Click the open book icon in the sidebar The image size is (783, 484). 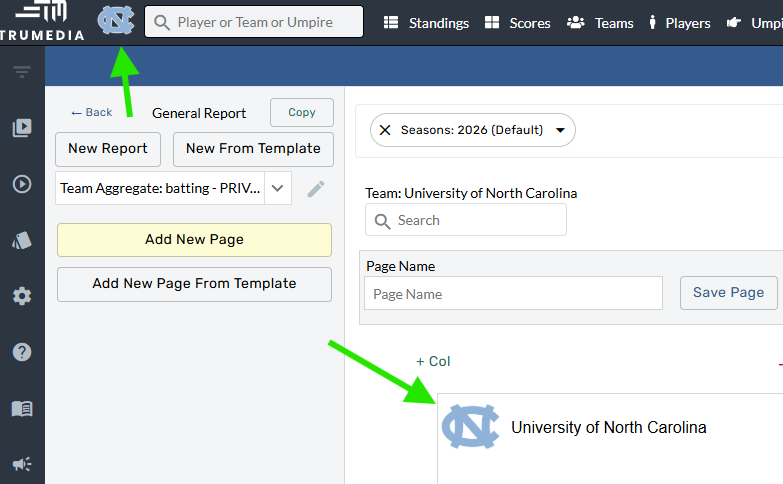pos(22,408)
